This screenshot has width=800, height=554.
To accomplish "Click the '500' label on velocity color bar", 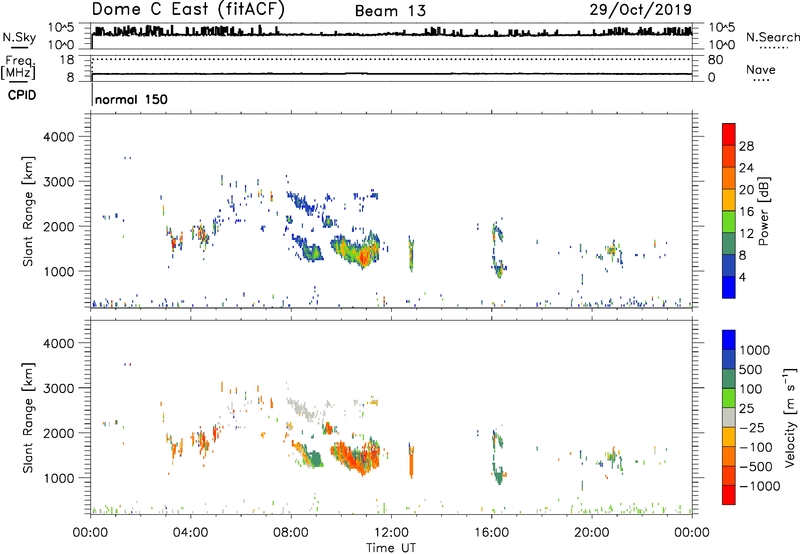I will (750, 369).
